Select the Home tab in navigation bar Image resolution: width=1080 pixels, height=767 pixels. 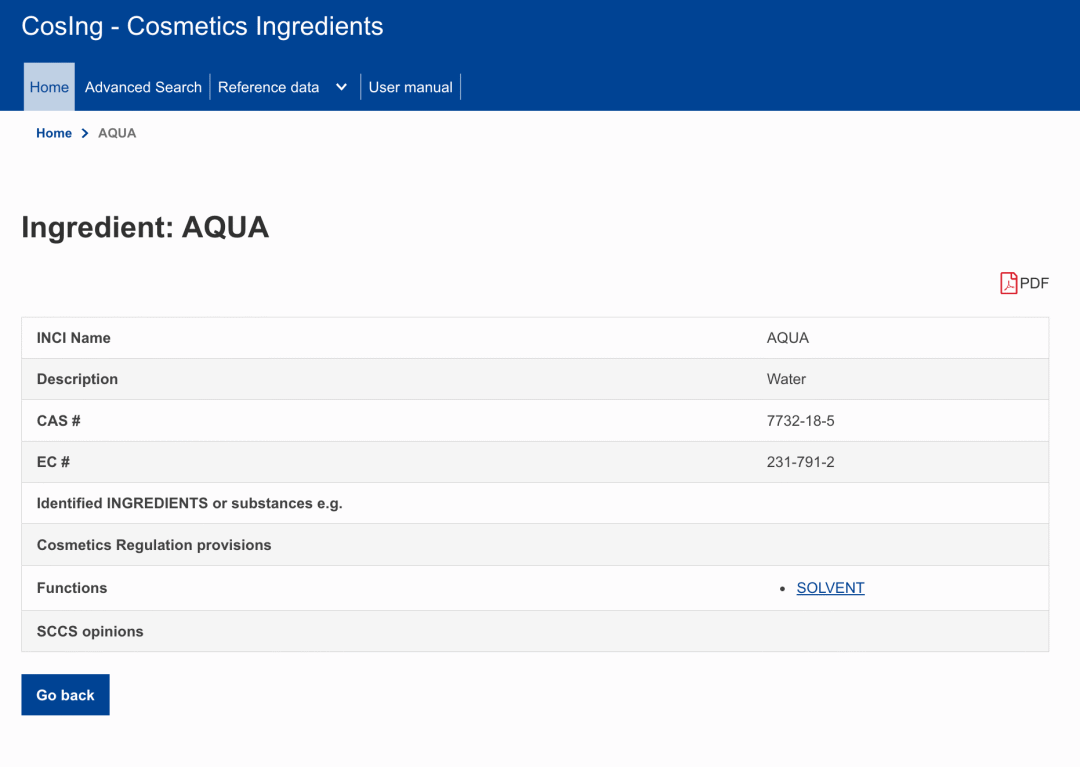coord(49,87)
